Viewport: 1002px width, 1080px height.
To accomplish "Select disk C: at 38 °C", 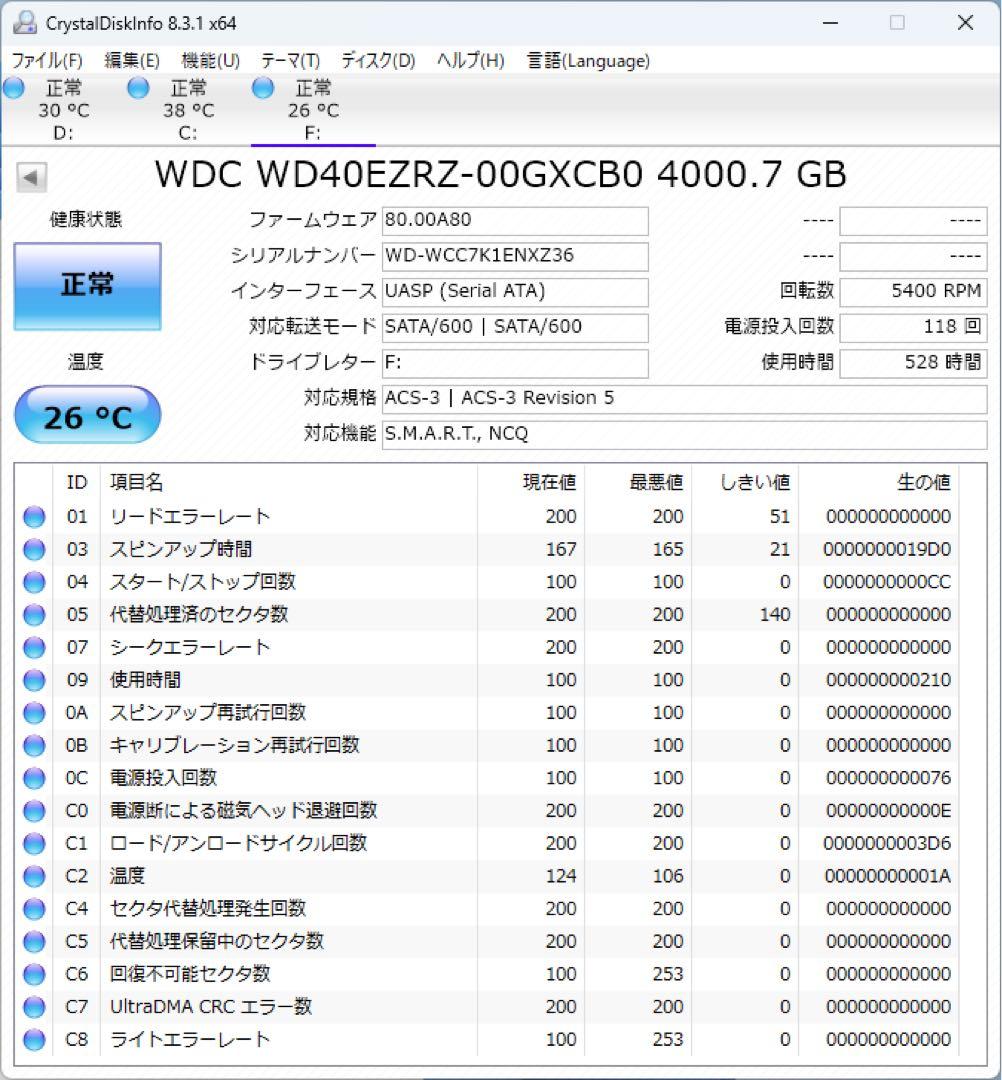I will click(188, 110).
